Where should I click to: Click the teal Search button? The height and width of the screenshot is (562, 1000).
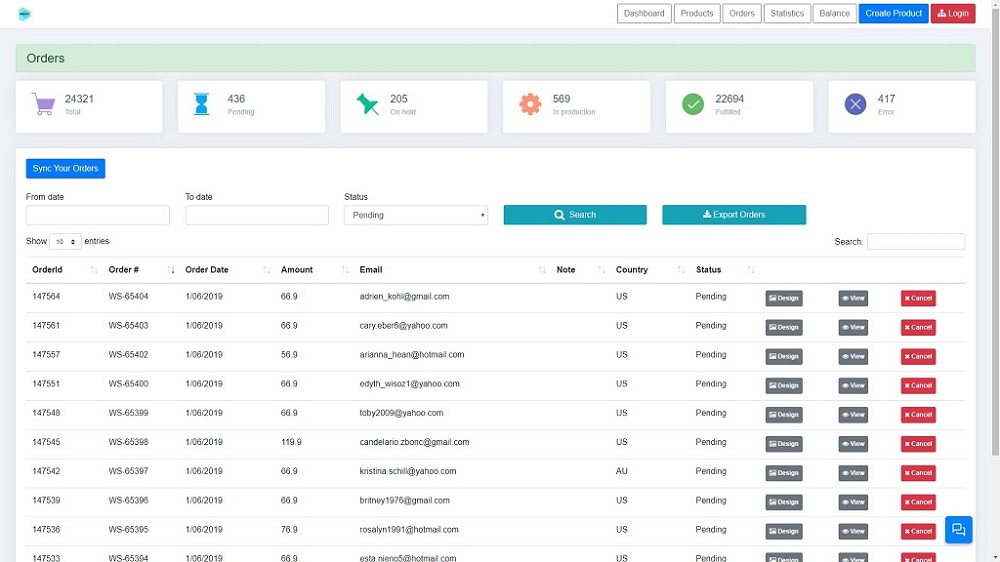coord(575,215)
